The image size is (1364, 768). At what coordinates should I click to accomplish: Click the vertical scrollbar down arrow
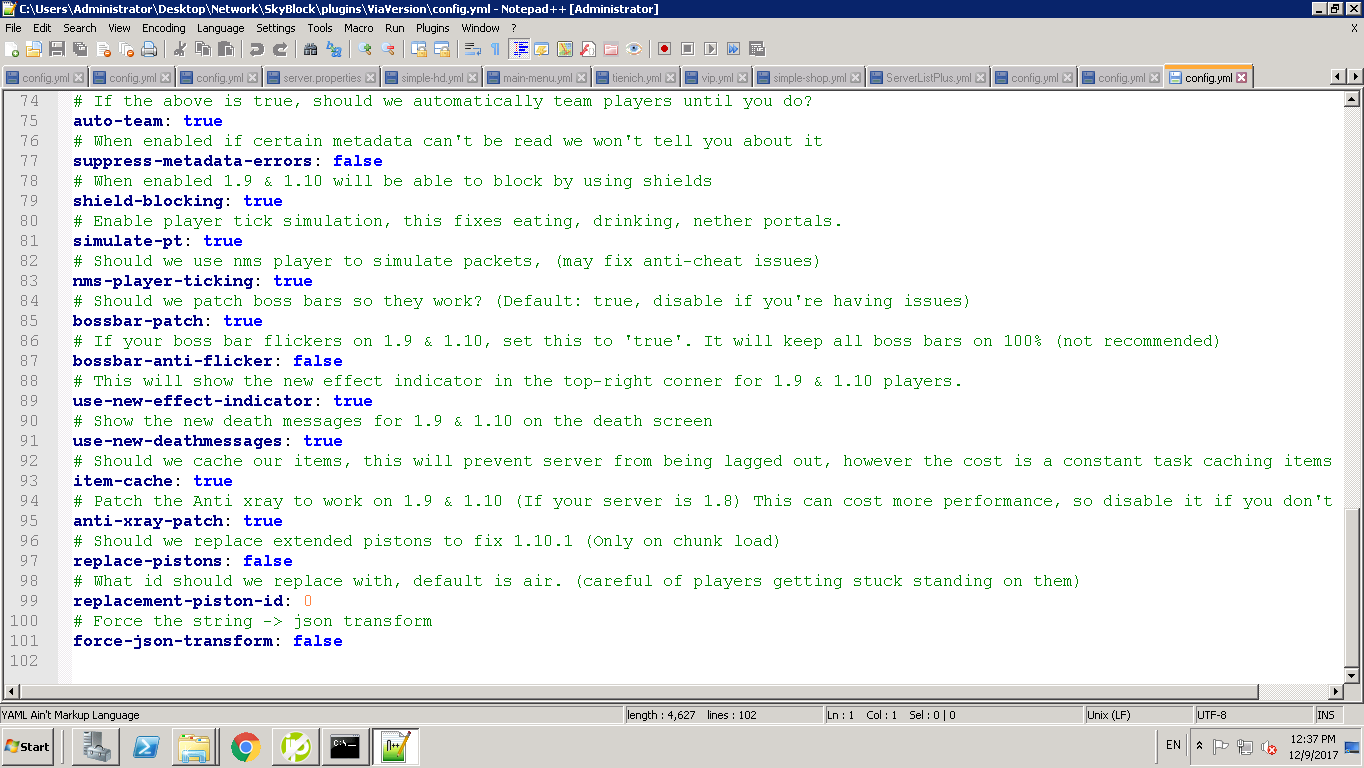[1352, 675]
